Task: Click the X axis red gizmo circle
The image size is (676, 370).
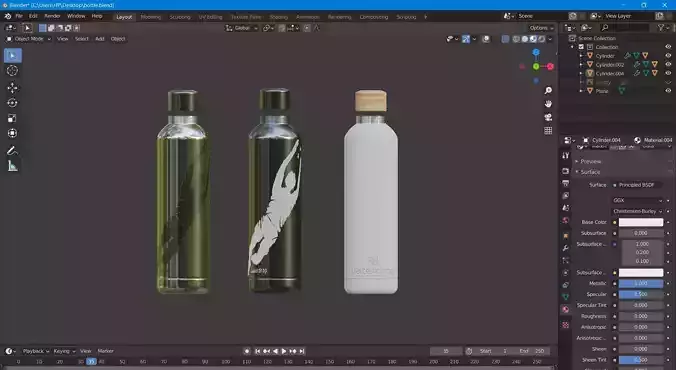Action: click(551, 66)
